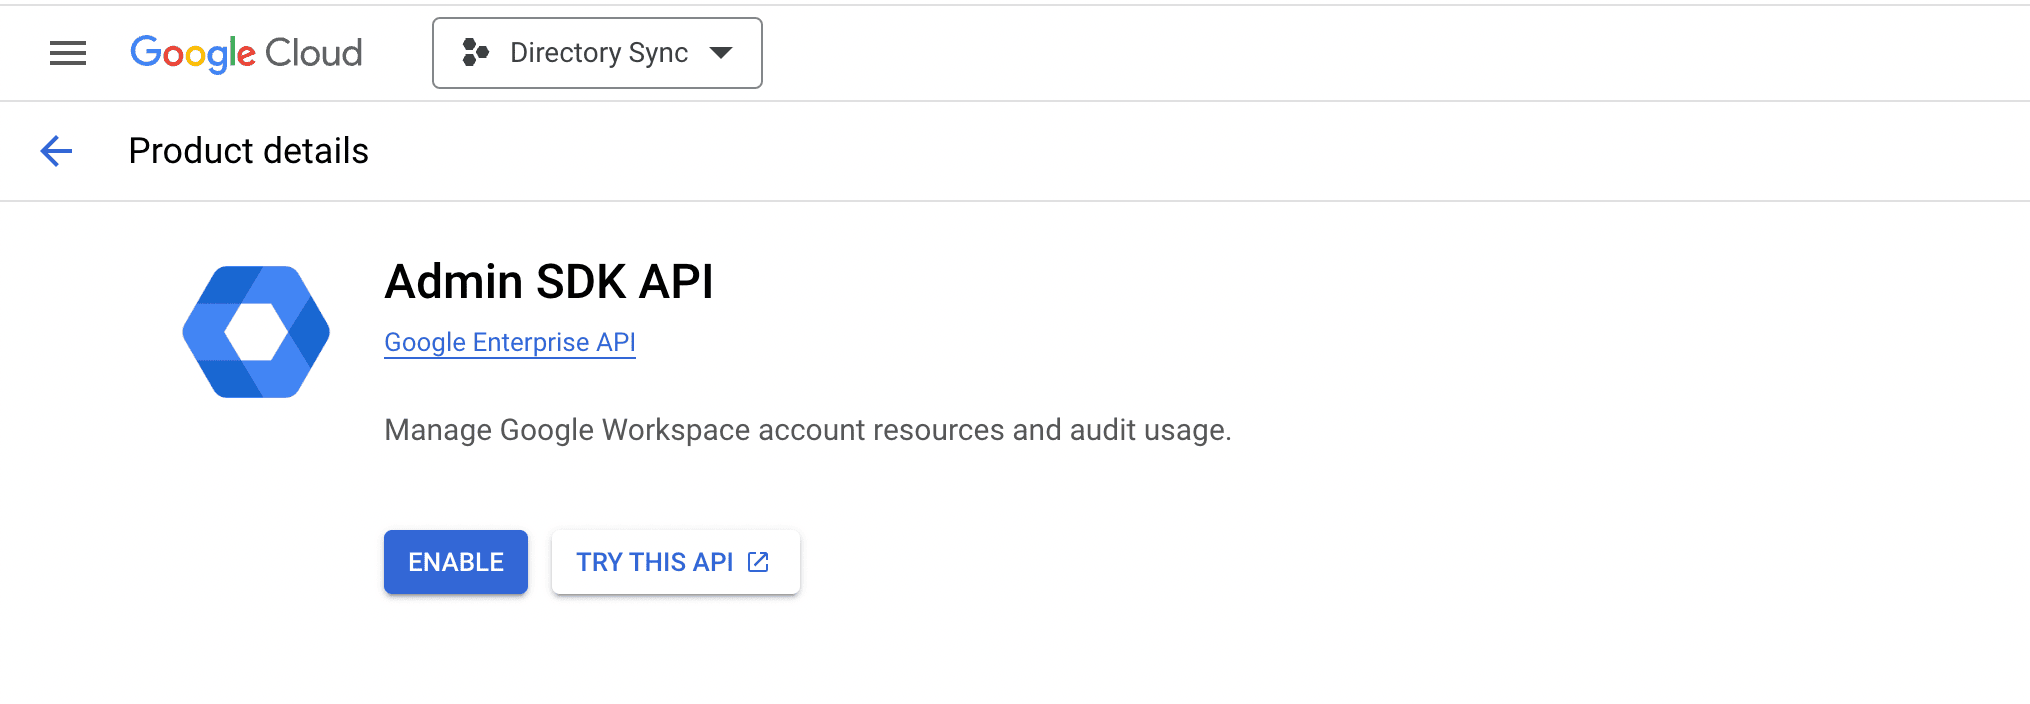Click the "Product details" page heading

point(249,151)
